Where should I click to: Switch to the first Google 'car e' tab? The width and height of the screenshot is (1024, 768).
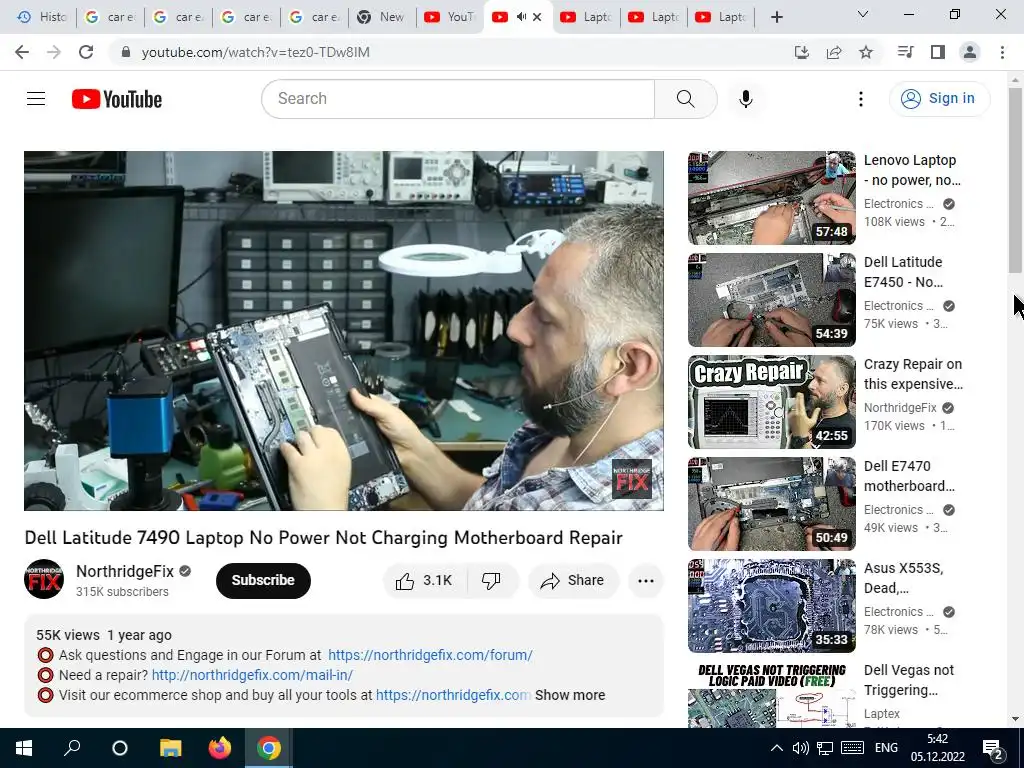click(110, 17)
